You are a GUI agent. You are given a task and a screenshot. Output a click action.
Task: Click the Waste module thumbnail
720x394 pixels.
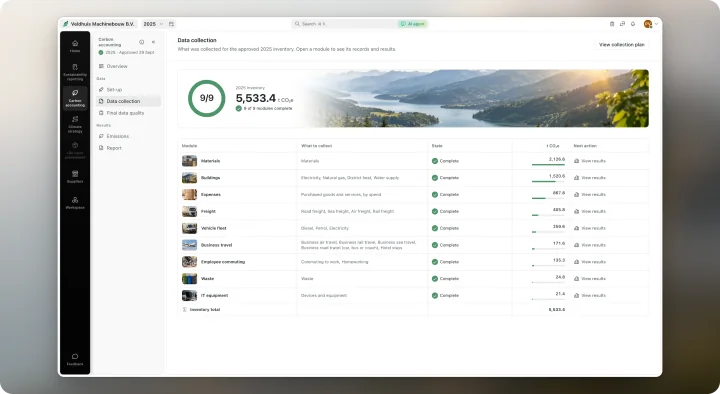tap(189, 279)
